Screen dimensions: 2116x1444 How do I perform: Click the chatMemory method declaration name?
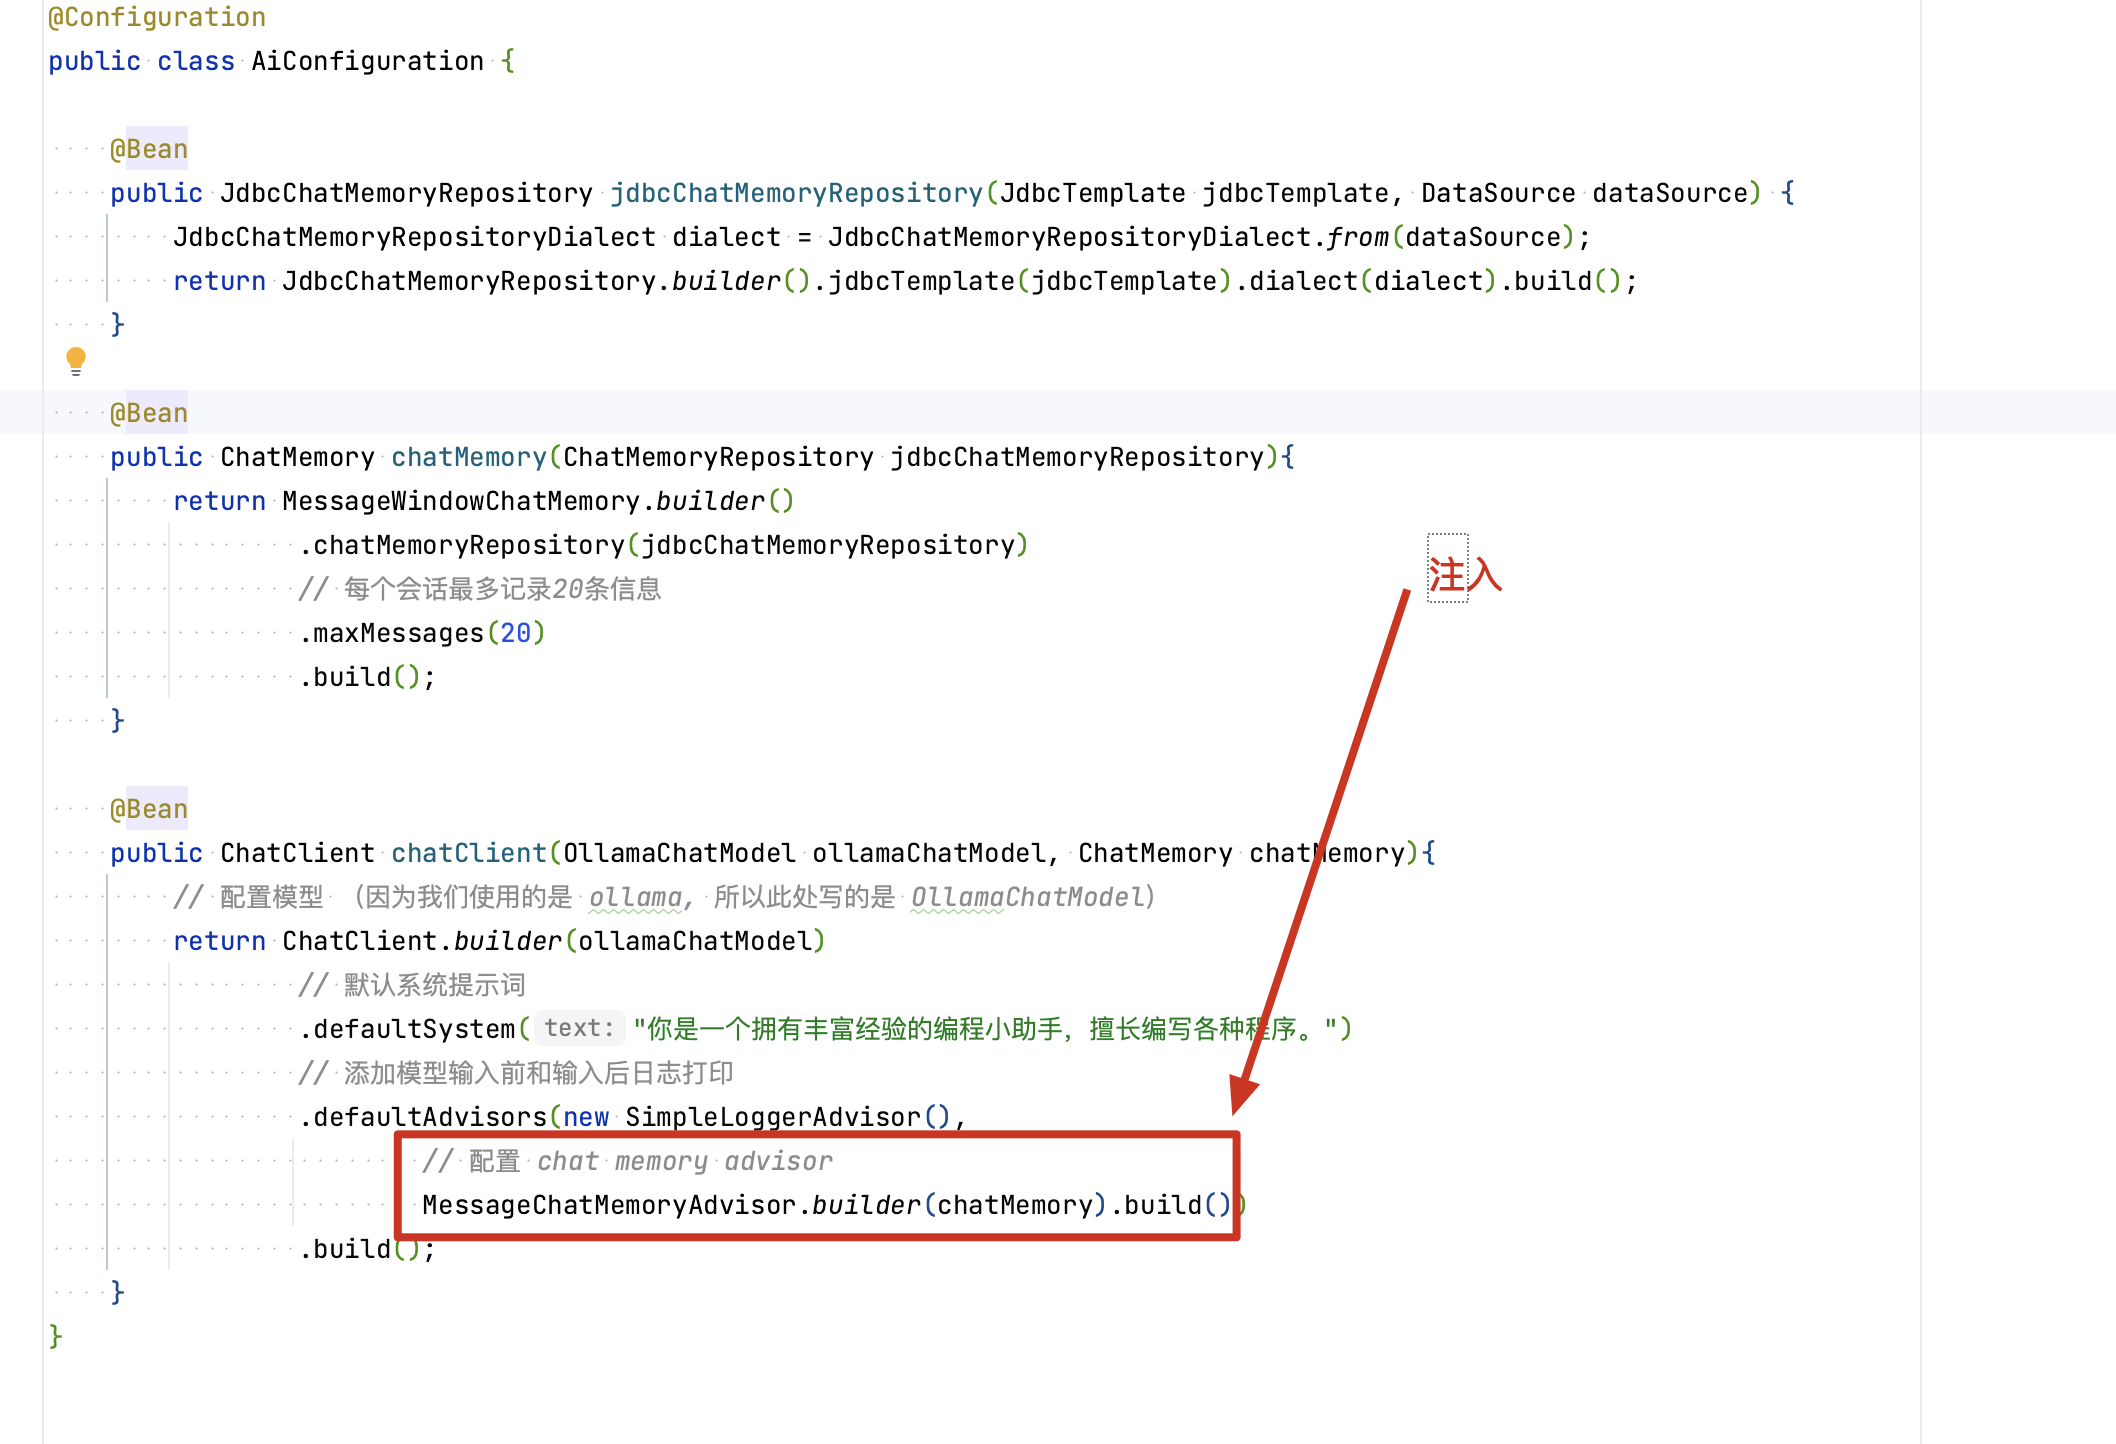468,457
